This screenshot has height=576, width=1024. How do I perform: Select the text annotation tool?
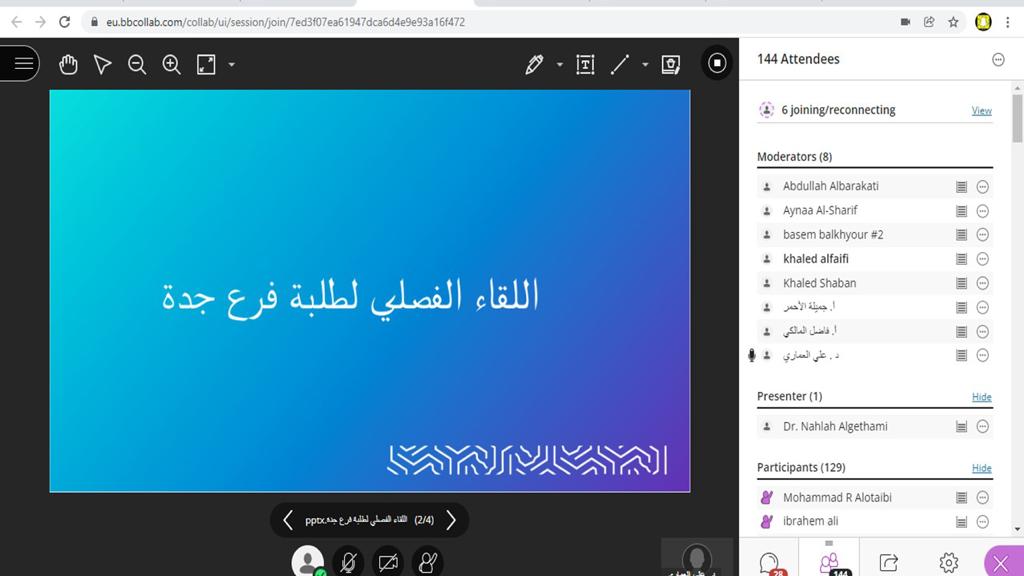coord(585,65)
